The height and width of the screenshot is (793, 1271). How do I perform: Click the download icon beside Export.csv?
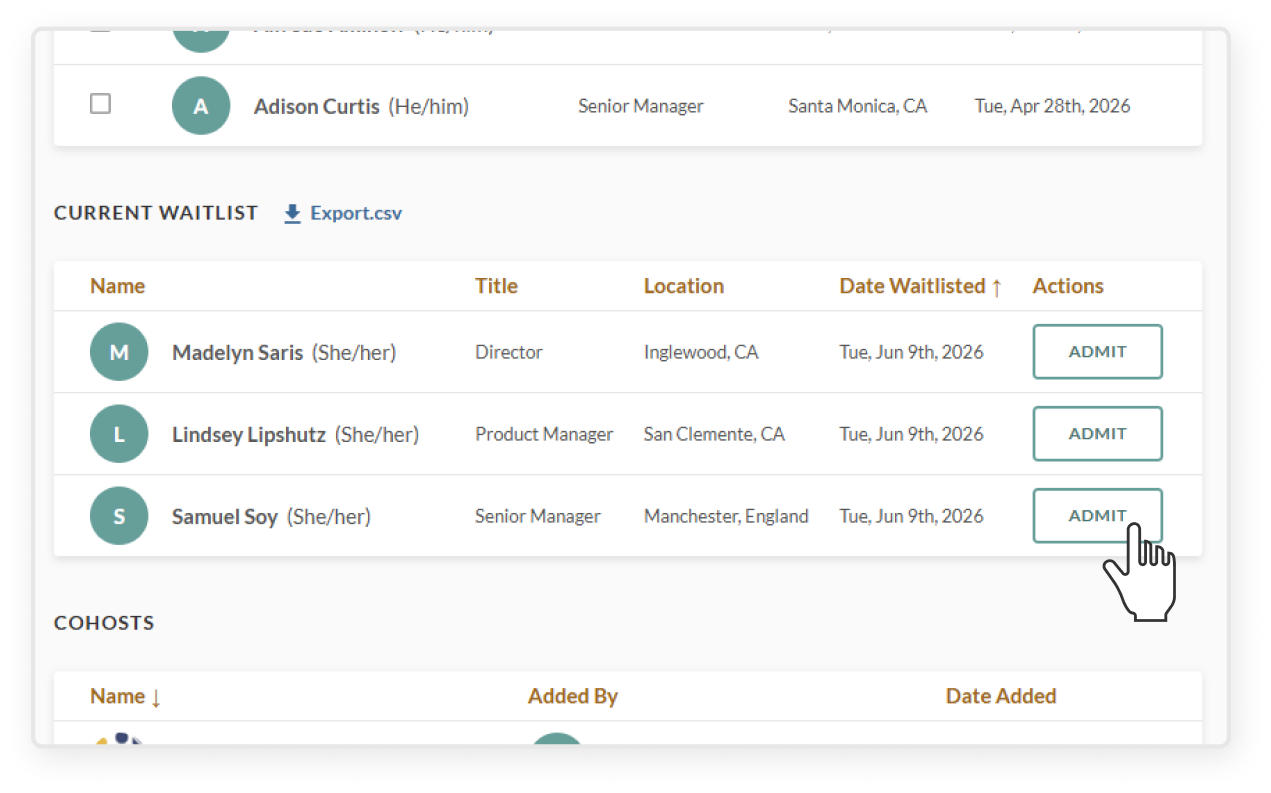click(292, 214)
